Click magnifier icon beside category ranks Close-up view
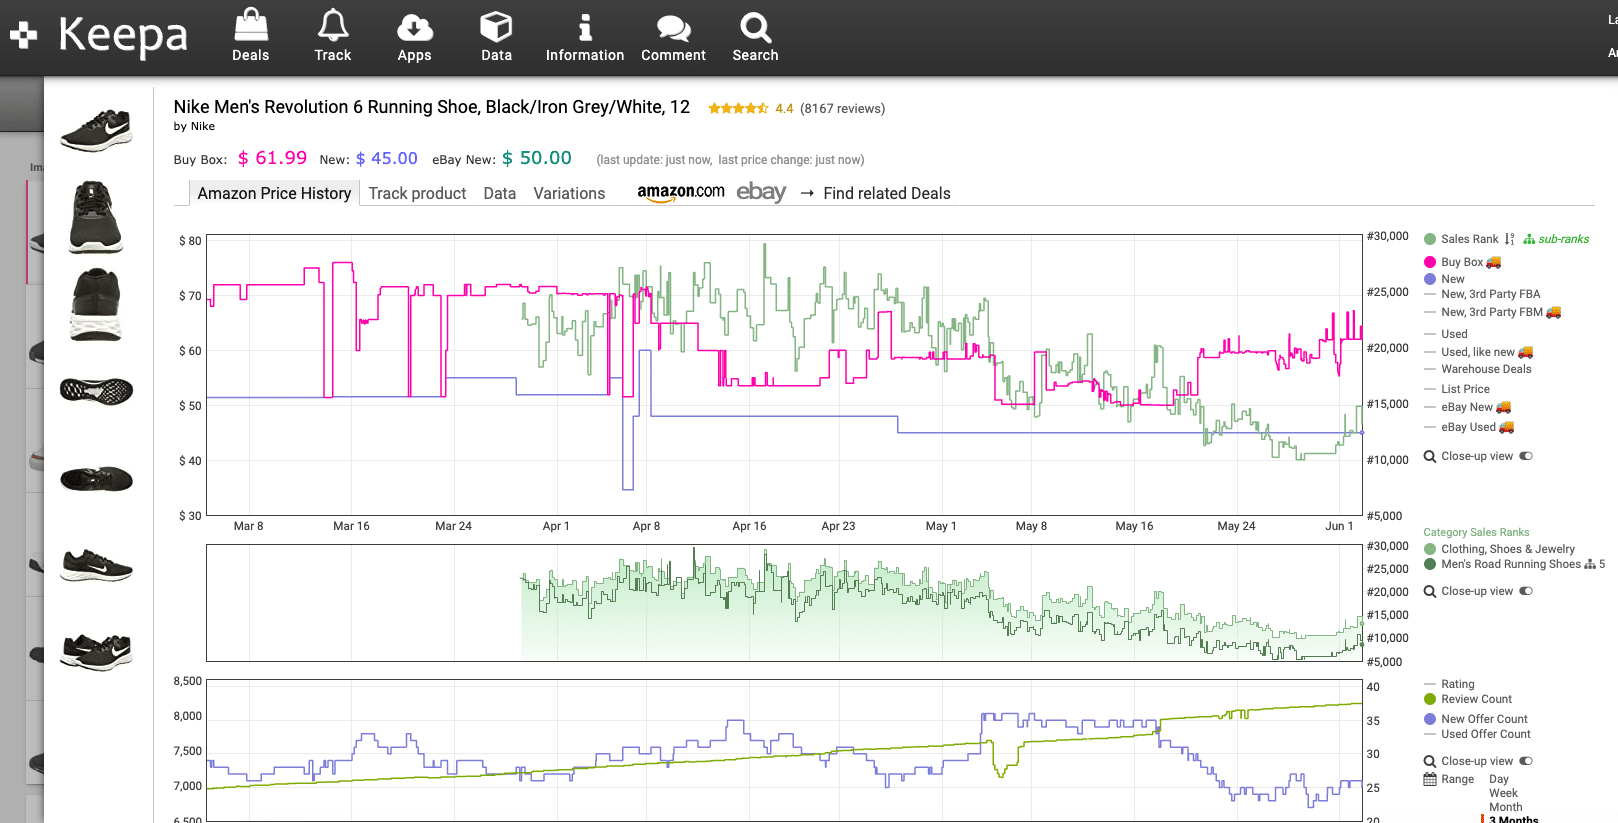Screen dimensions: 1618x823 click(x=1430, y=591)
